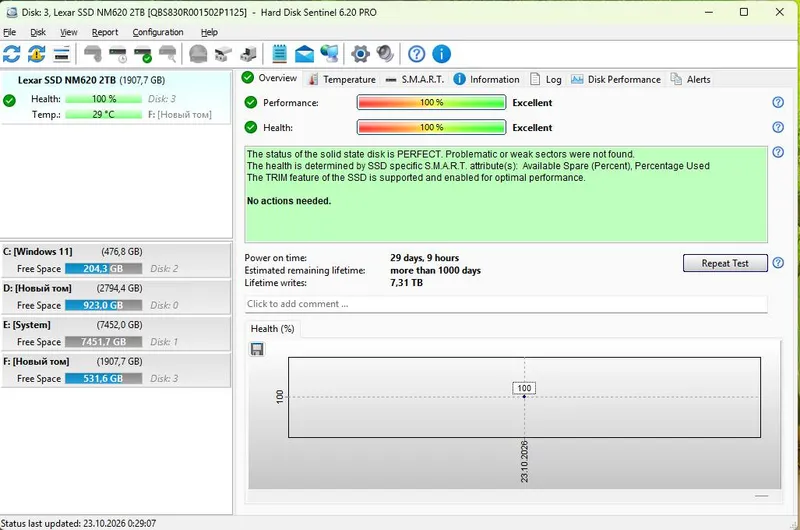Click the 'No actions needed.' text
This screenshot has width=800, height=530.
(289, 201)
